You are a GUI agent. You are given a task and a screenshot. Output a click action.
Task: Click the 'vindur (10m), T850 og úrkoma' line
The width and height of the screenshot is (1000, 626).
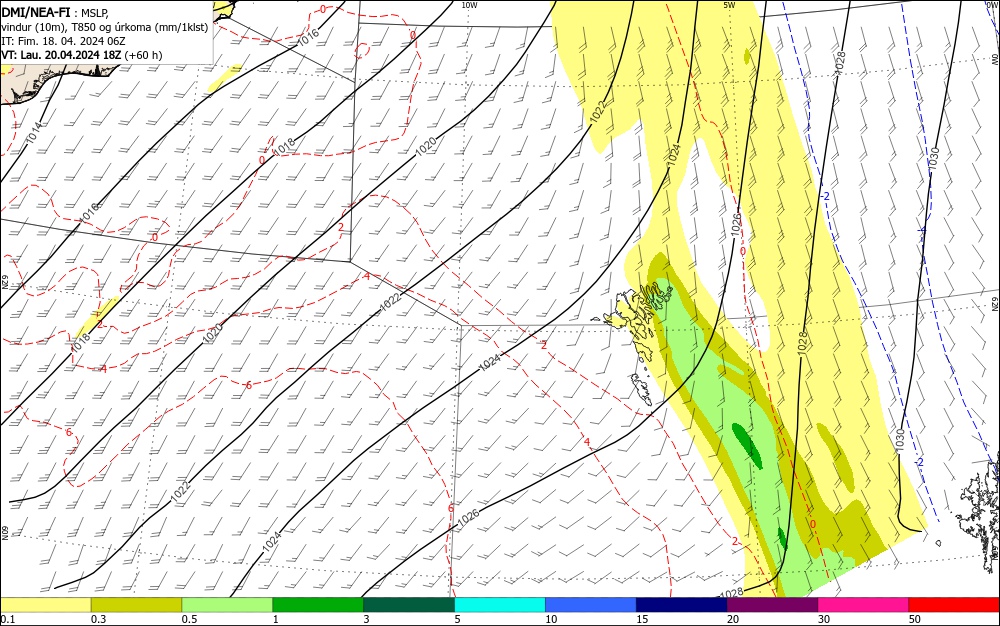(105, 27)
